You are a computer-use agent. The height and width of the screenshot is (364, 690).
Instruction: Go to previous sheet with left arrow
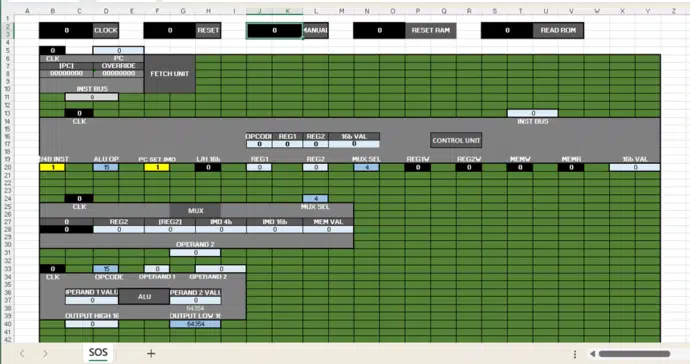coord(22,353)
